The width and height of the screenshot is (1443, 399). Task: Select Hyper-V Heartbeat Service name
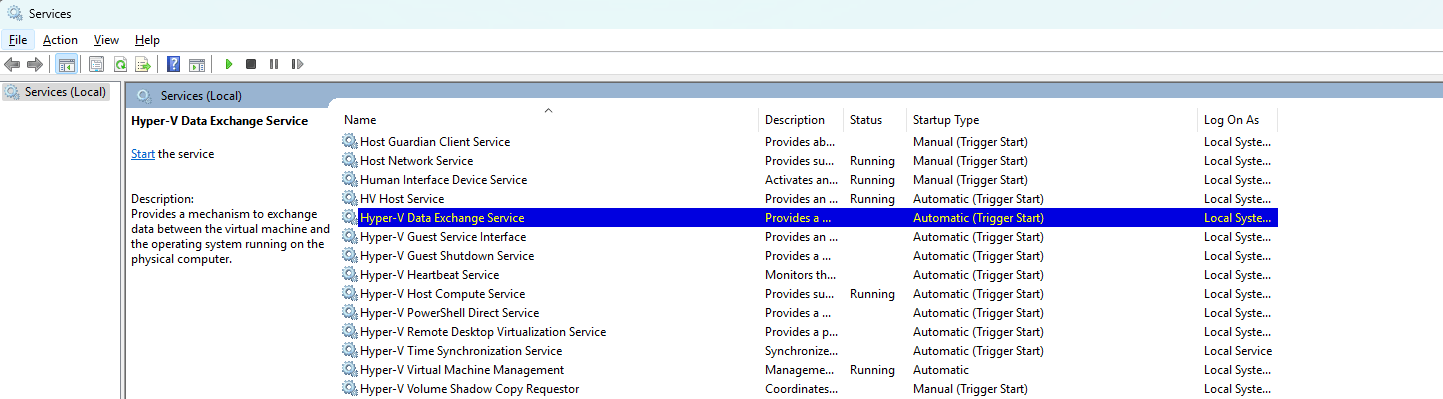click(430, 275)
